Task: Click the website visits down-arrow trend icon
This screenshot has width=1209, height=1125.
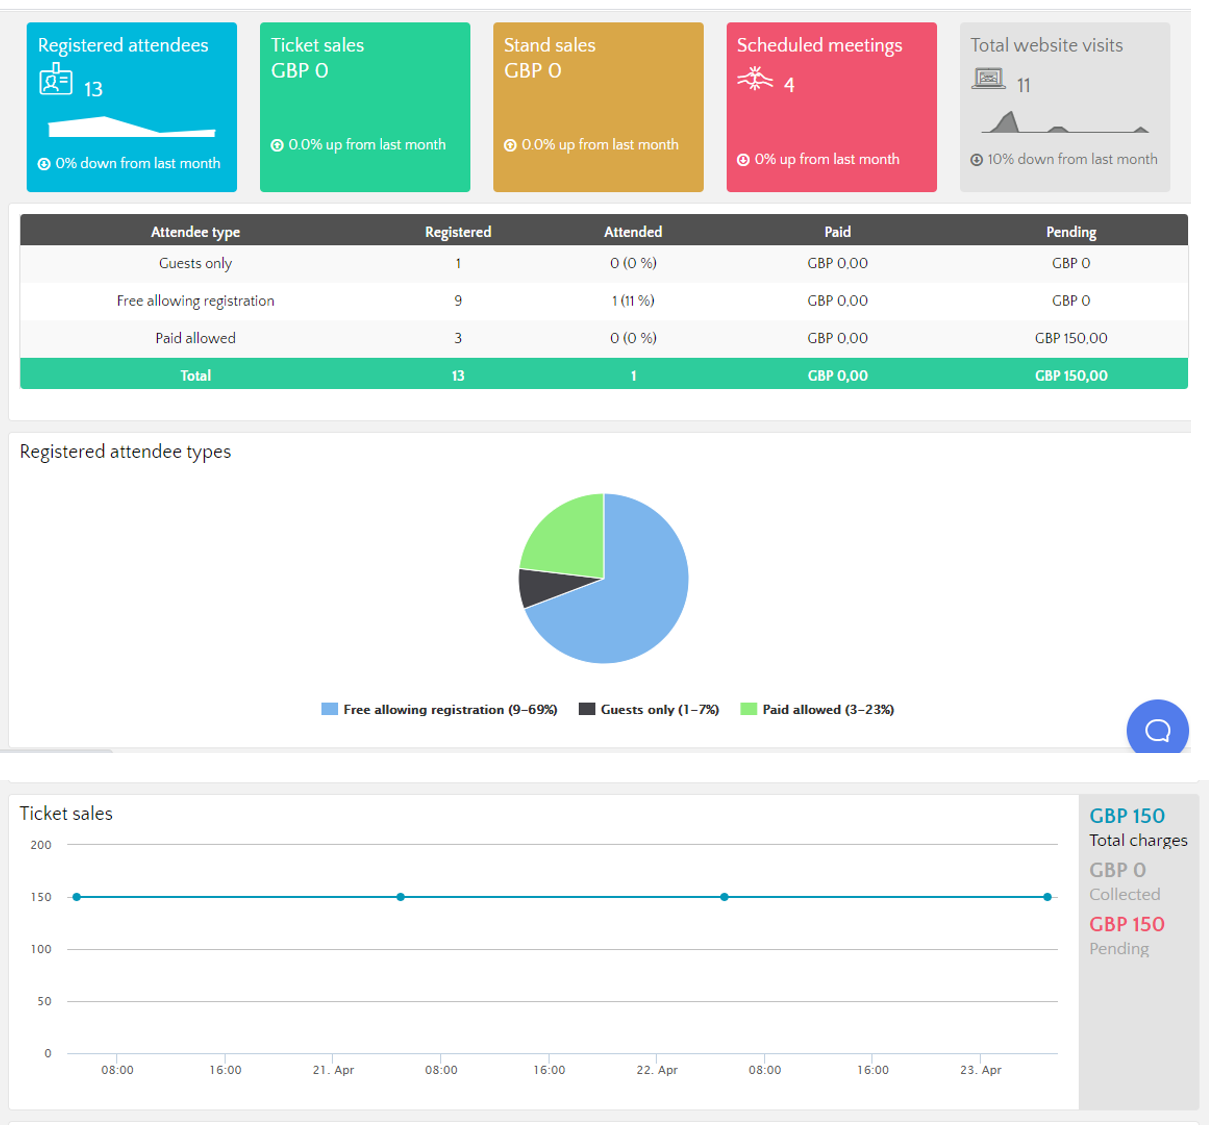Action: tap(976, 160)
